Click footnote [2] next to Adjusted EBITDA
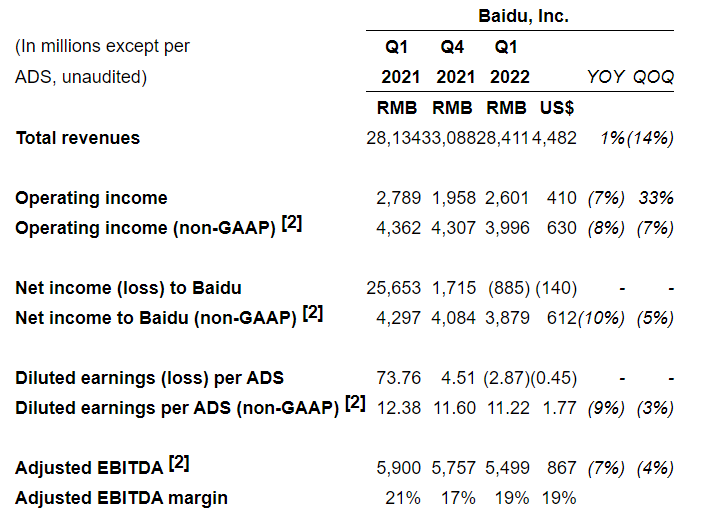Viewport: 702px width, 527px height. point(179,463)
